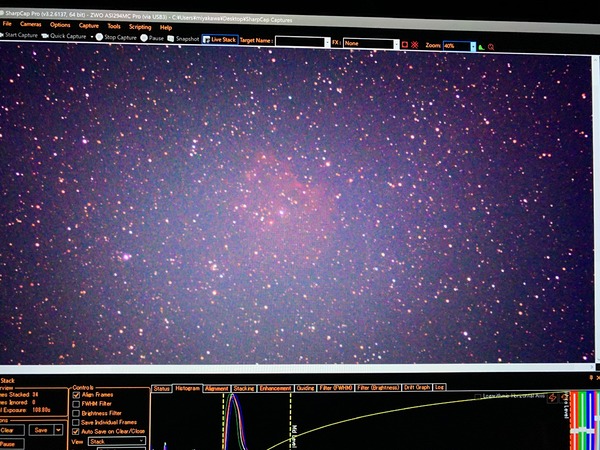Click the green image histogram icon
Screen dimensions: 600x450
tap(481, 47)
